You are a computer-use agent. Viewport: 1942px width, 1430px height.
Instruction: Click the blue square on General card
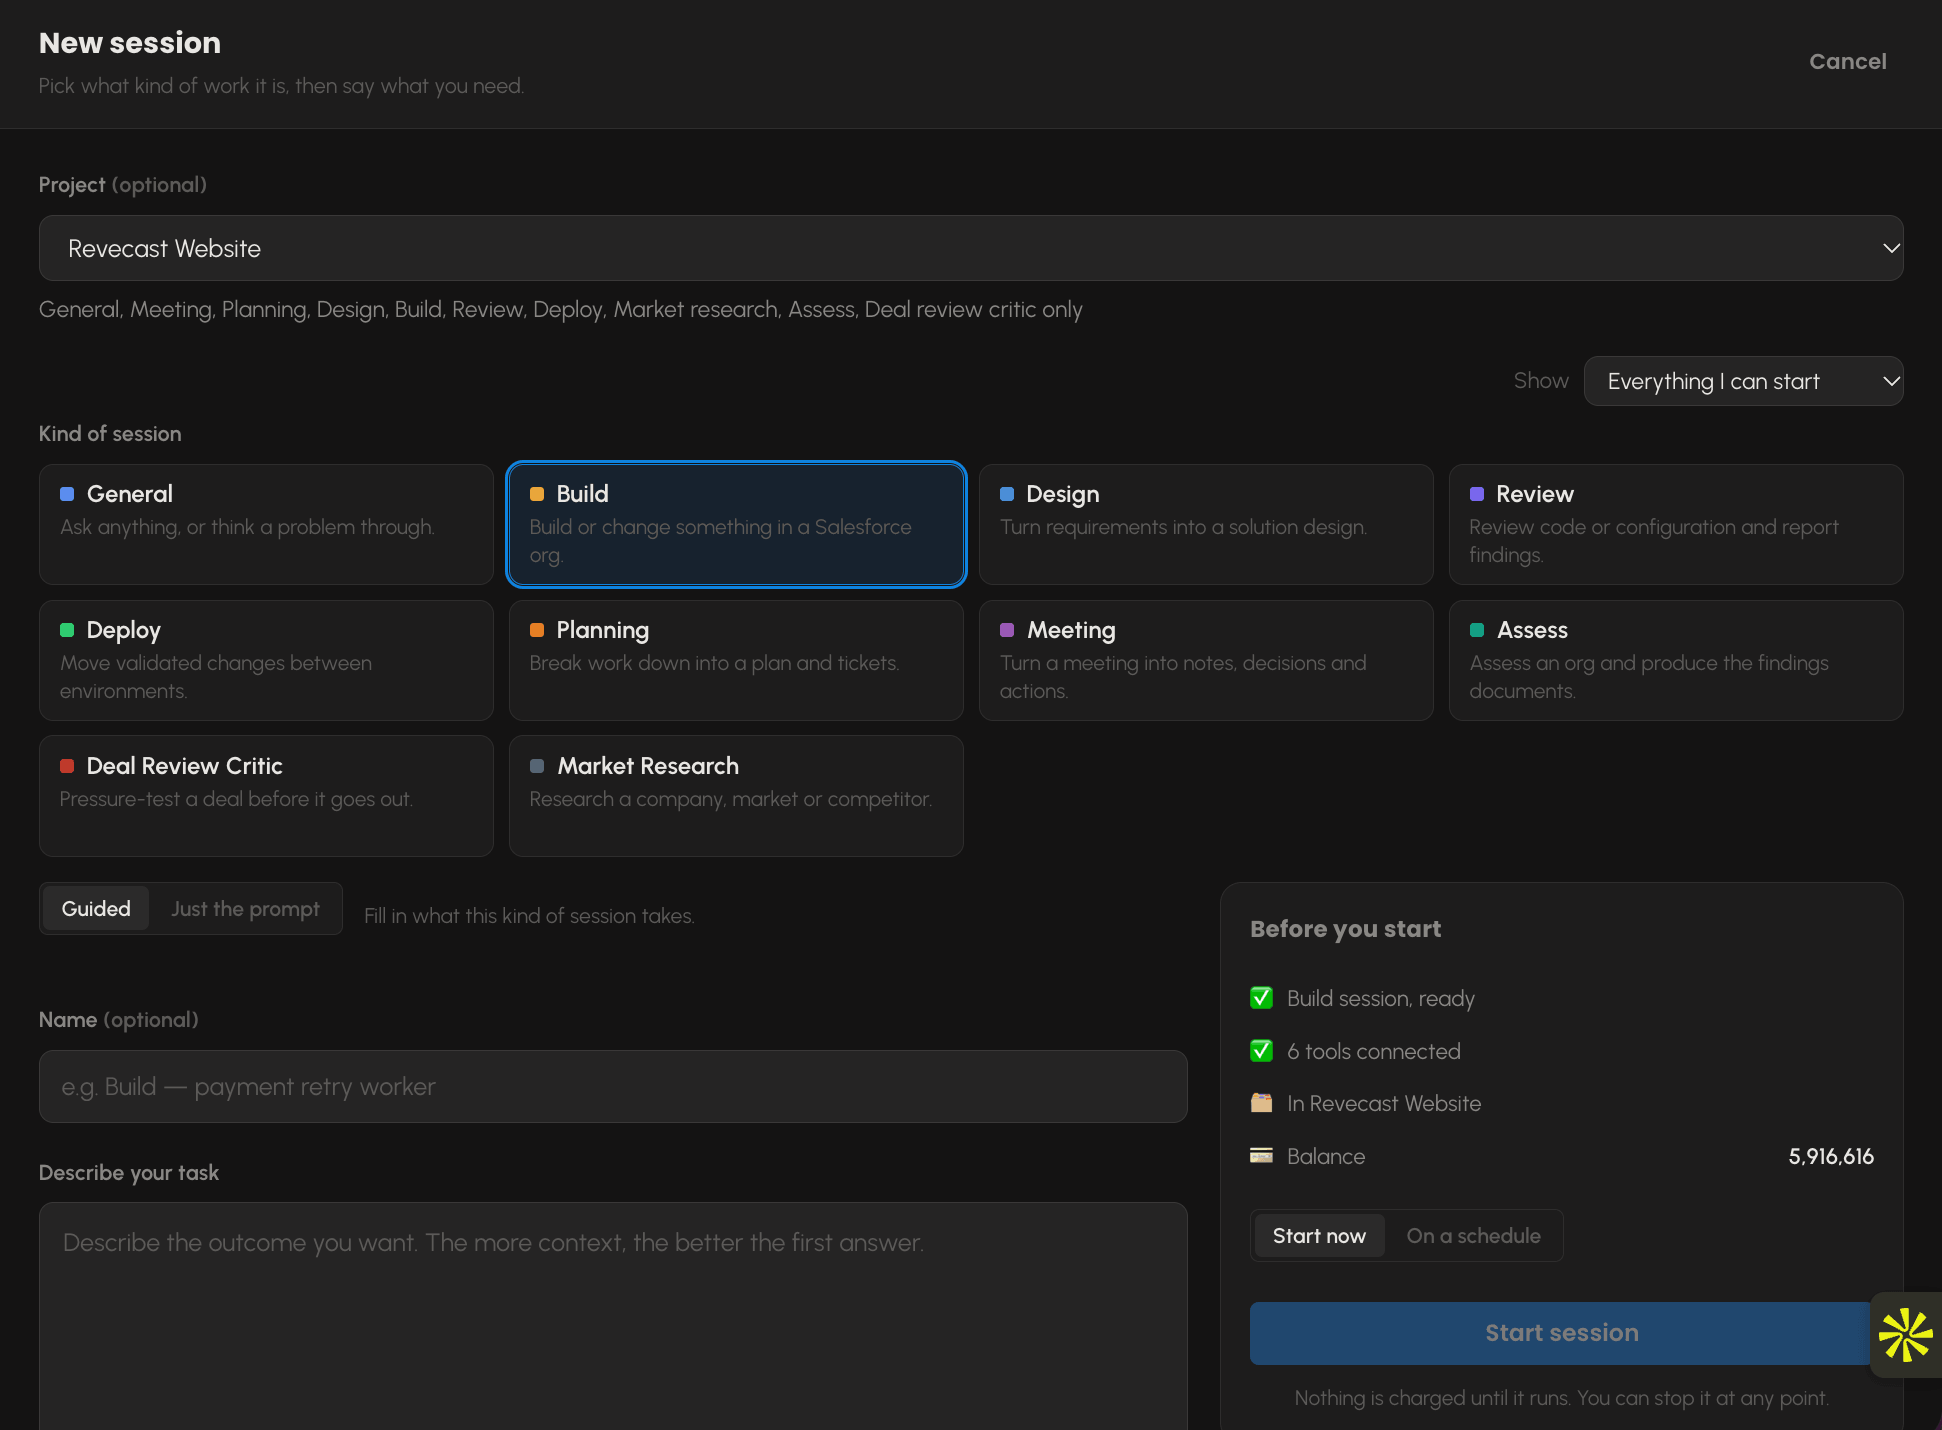pyautogui.click(x=67, y=494)
